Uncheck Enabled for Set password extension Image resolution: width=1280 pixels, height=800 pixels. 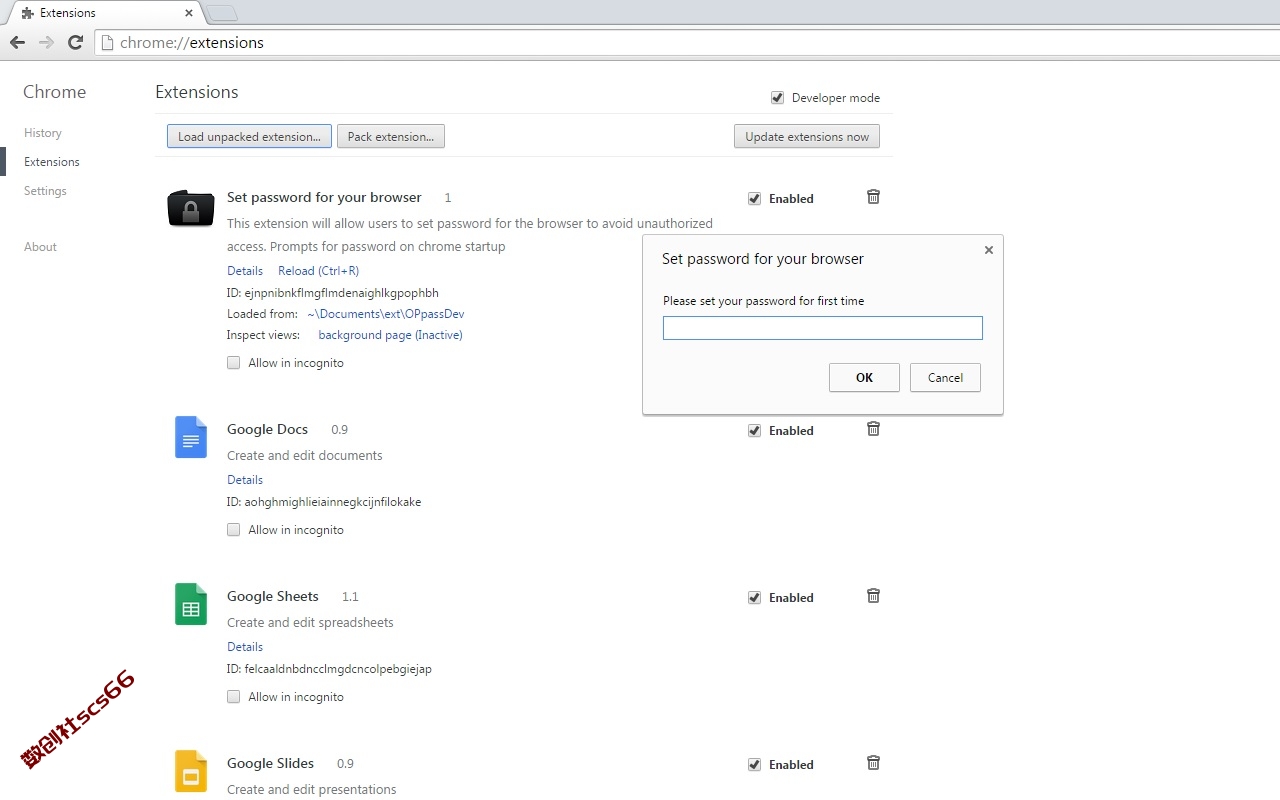coord(754,198)
